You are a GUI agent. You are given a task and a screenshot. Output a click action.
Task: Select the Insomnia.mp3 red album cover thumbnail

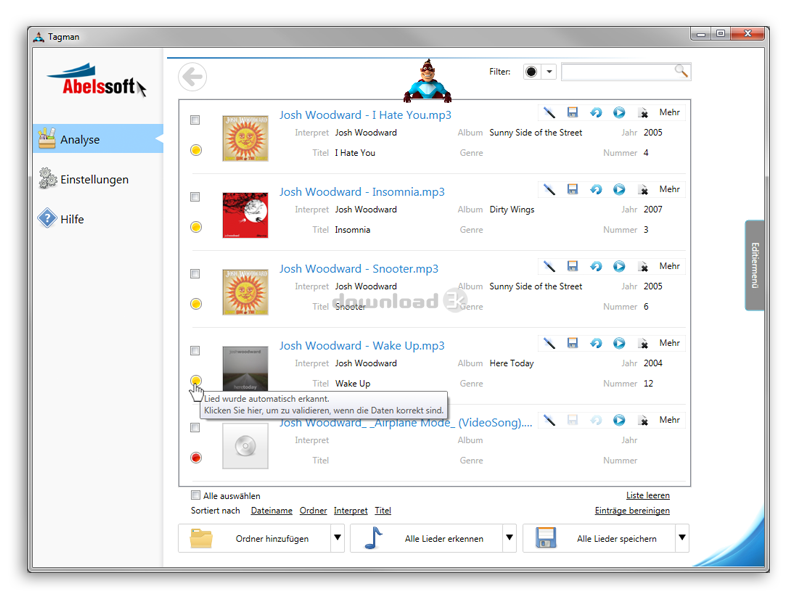pos(245,215)
